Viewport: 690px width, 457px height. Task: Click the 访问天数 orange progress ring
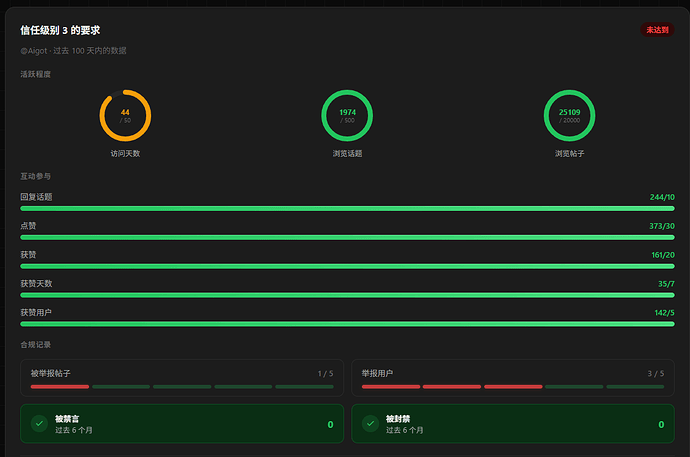click(x=125, y=116)
